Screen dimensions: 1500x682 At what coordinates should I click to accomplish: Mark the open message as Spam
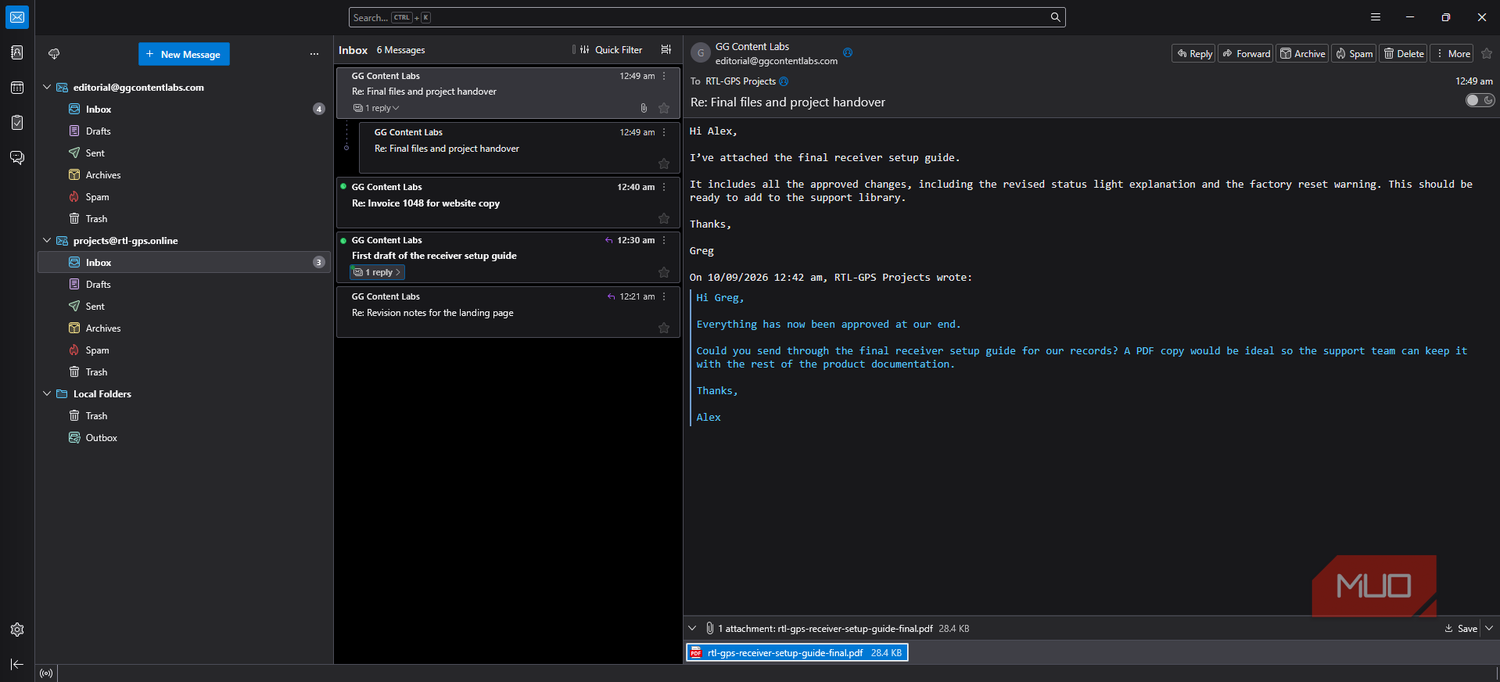coord(1354,54)
